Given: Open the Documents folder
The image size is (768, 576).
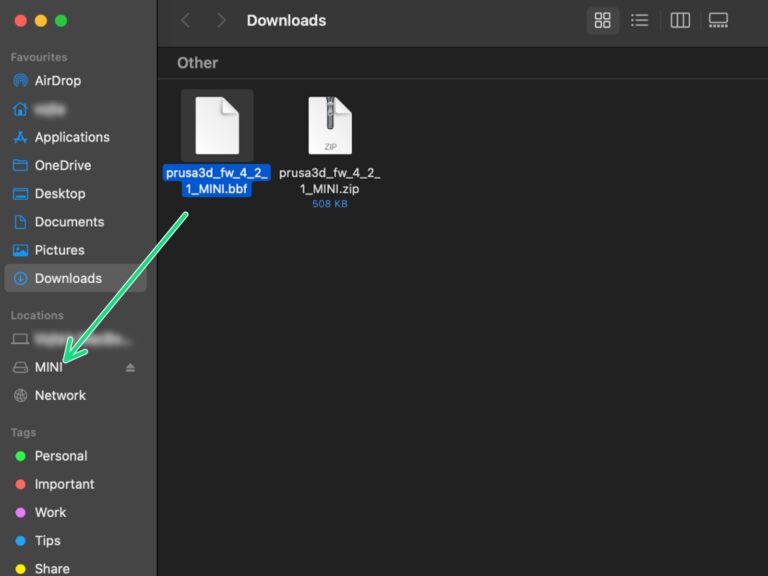Looking at the screenshot, I should coord(69,222).
